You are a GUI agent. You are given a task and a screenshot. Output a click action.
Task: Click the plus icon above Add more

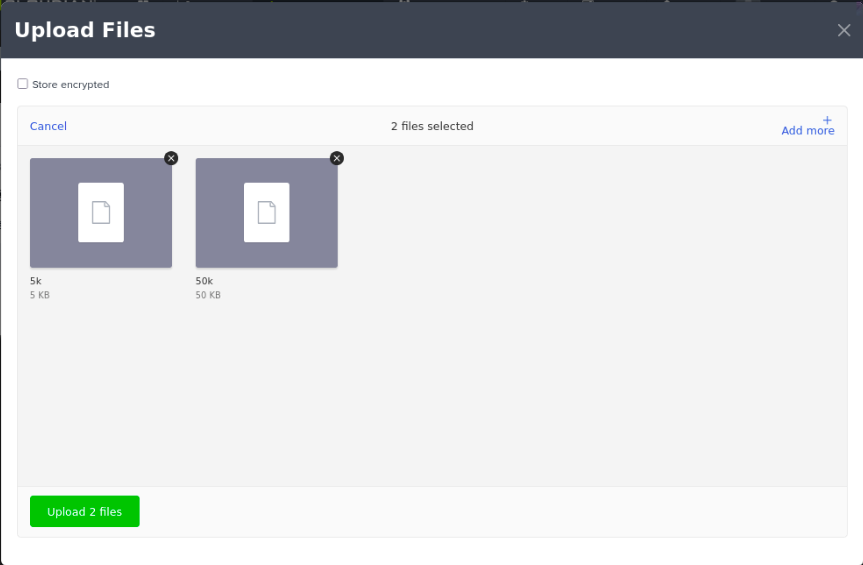click(x=827, y=120)
